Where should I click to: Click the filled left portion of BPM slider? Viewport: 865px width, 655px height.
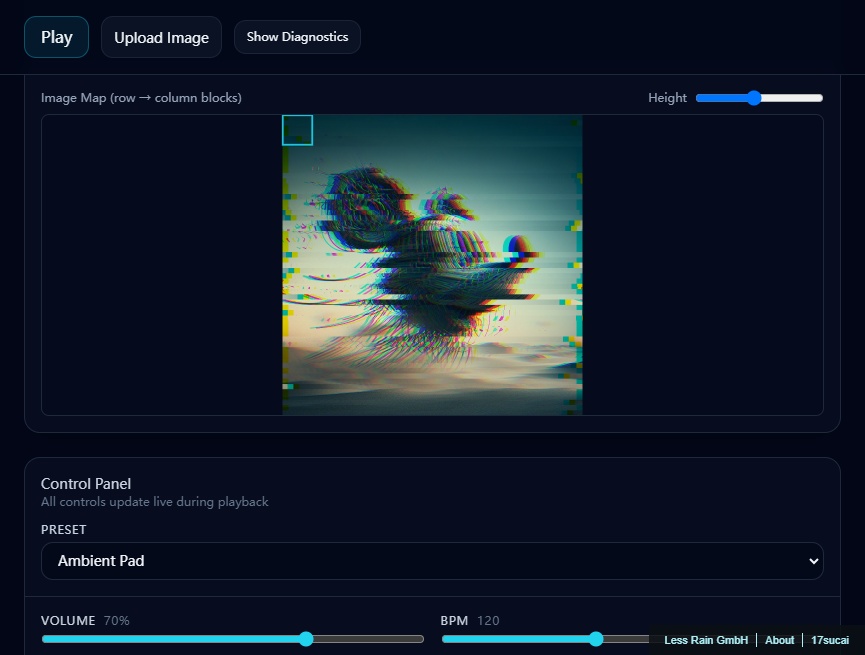coord(515,639)
